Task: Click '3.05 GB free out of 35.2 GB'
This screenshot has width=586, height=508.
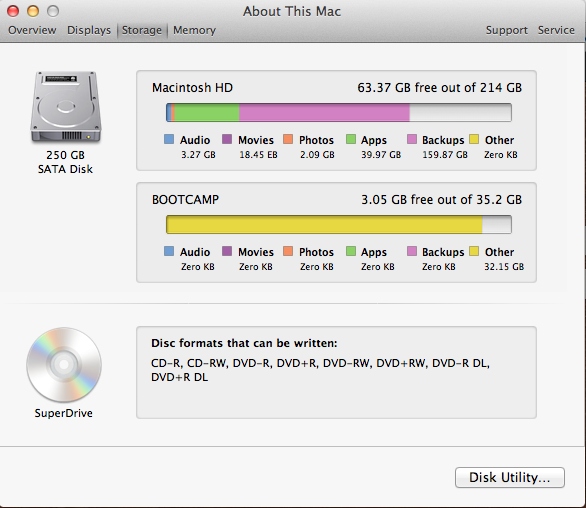Action: point(441,200)
